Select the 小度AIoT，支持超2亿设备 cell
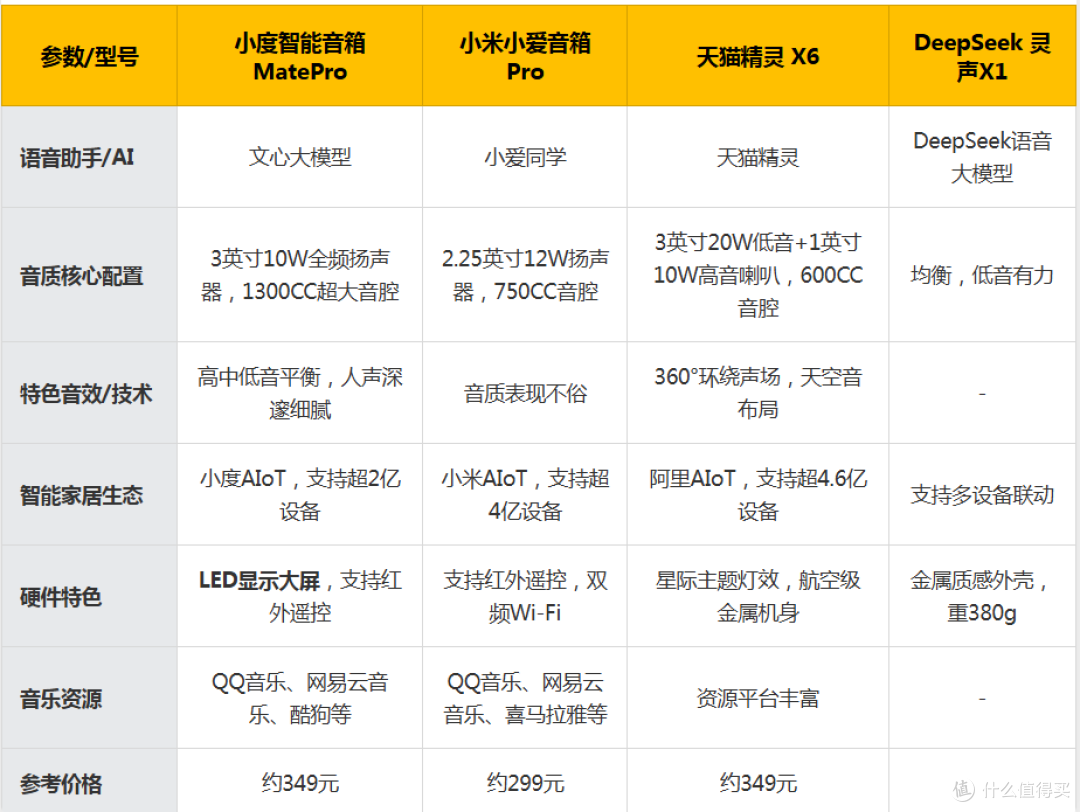The width and height of the screenshot is (1080, 812). (x=300, y=495)
